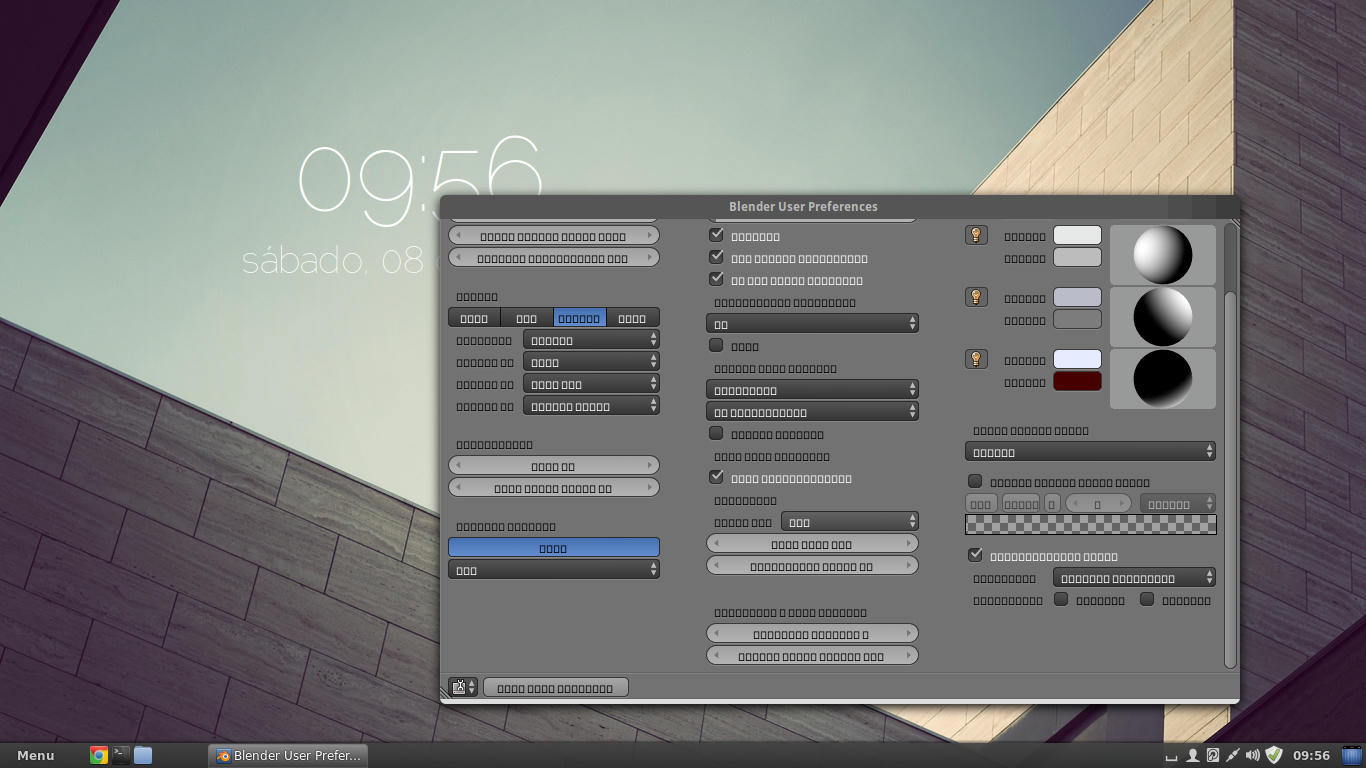The width and height of the screenshot is (1366, 768).
Task: Open the MultiSample dropdown below the draw method
Action: tap(812, 412)
